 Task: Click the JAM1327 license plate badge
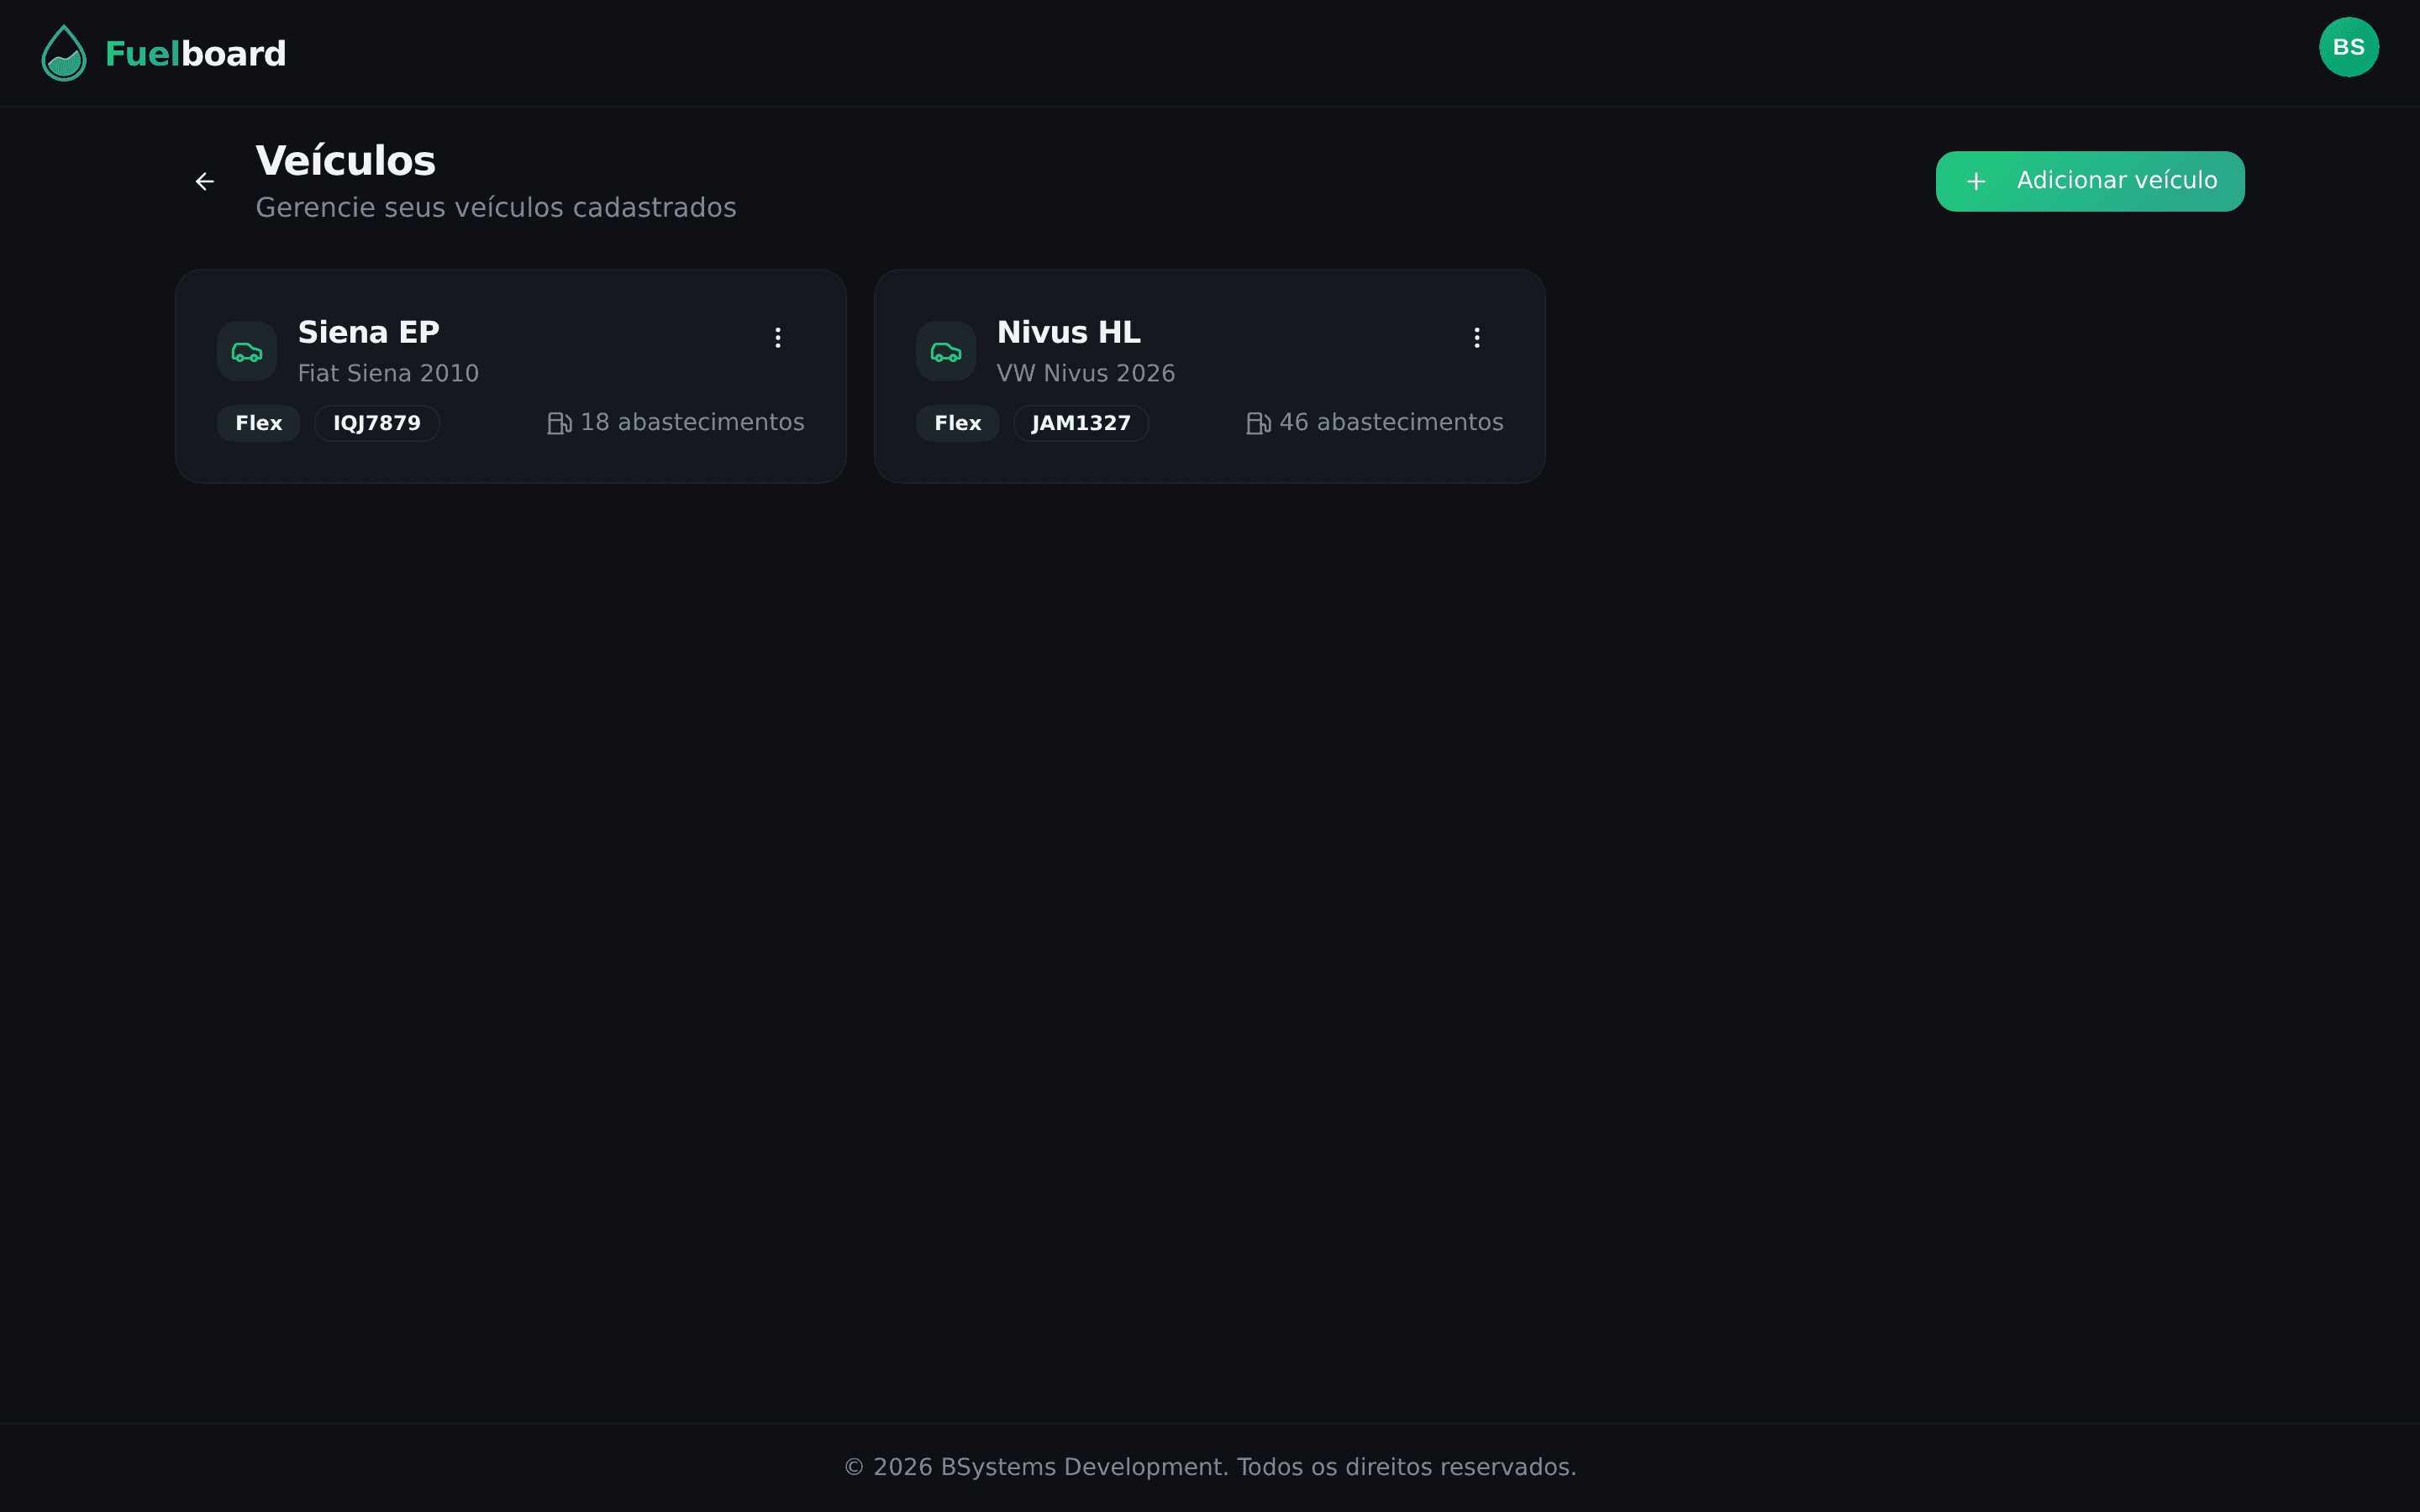[x=1080, y=423]
